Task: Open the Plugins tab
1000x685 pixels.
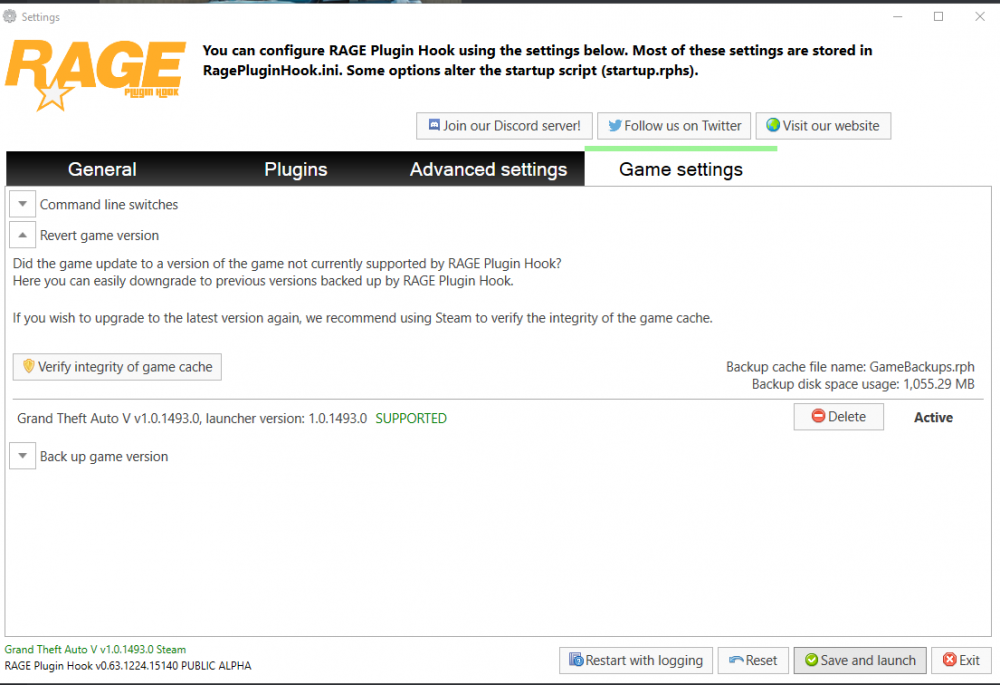Action: [295, 169]
